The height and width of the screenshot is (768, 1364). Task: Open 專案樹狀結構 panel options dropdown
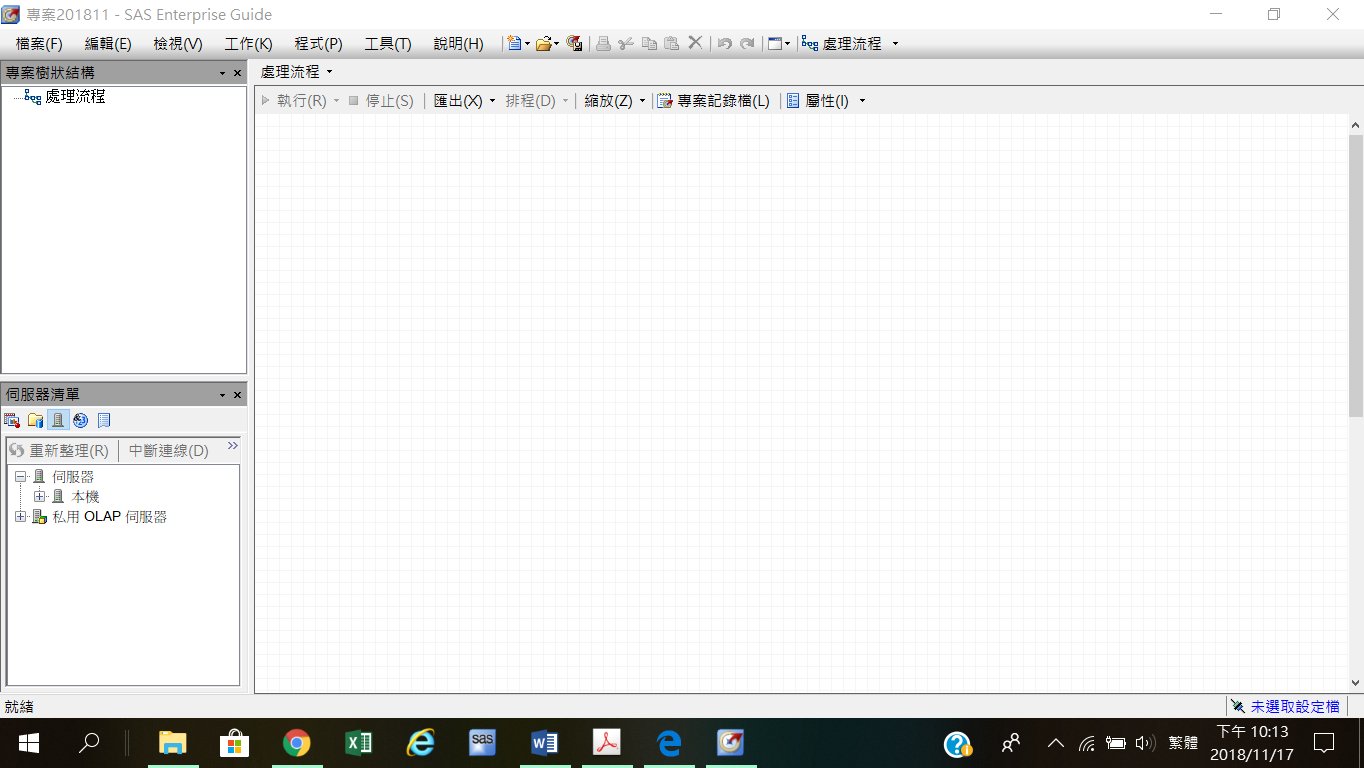pos(223,73)
